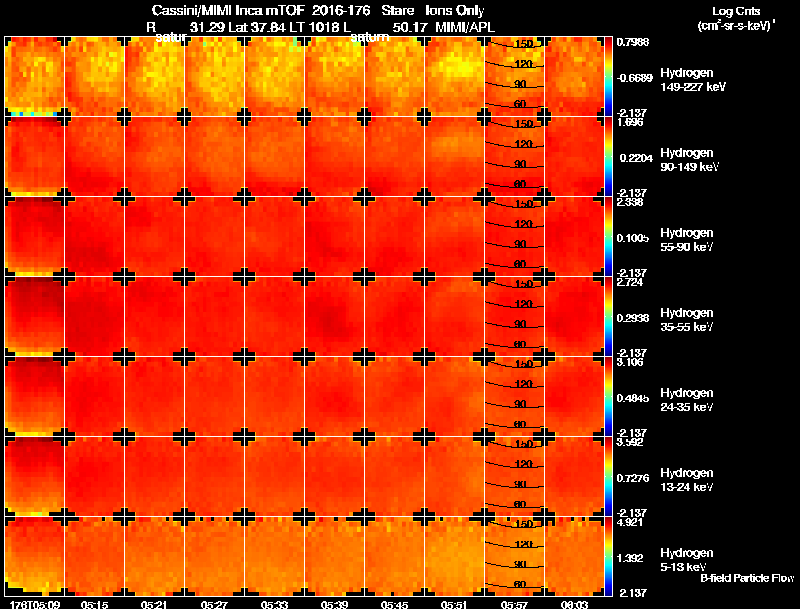
Task: Click the color scale maximum '2.724'
Action: pyautogui.click(x=630, y=283)
